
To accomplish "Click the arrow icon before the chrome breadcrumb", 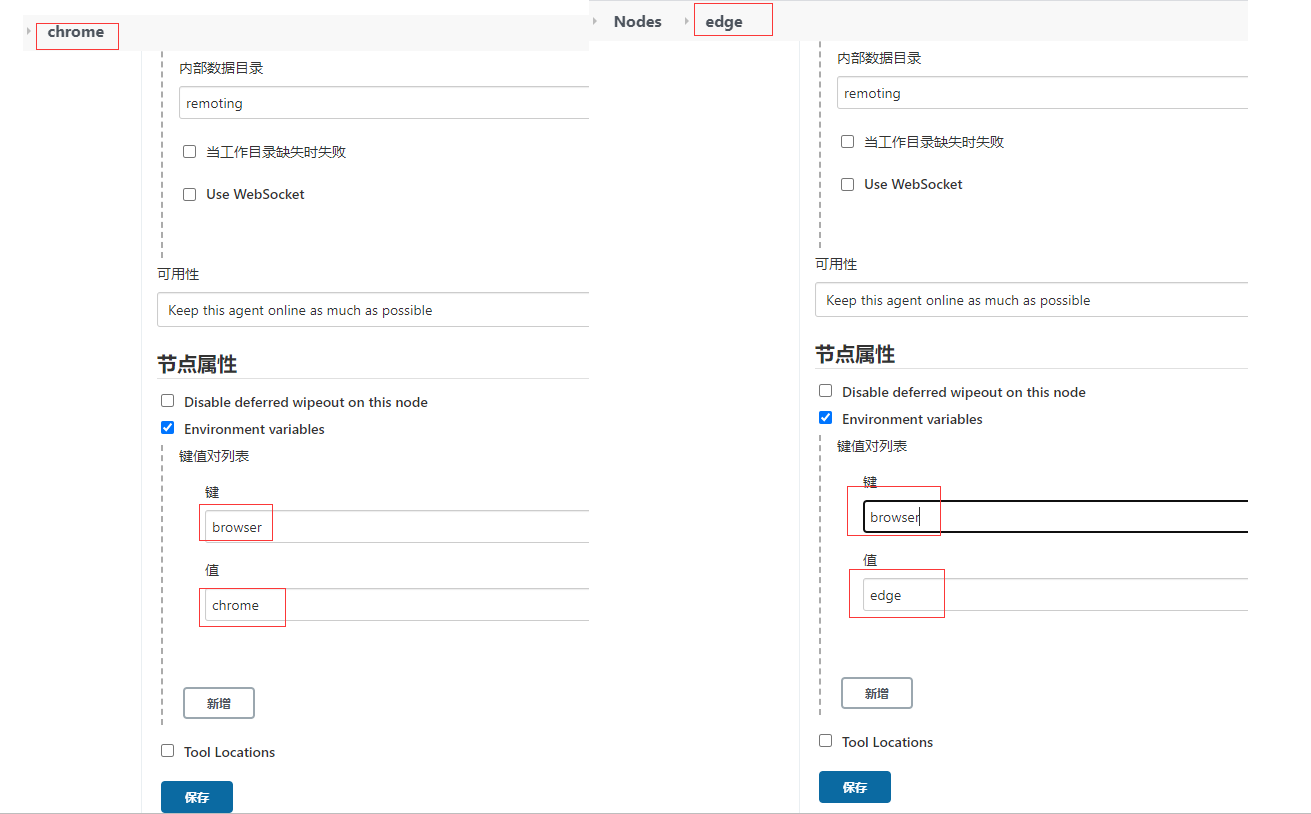I will [29, 32].
